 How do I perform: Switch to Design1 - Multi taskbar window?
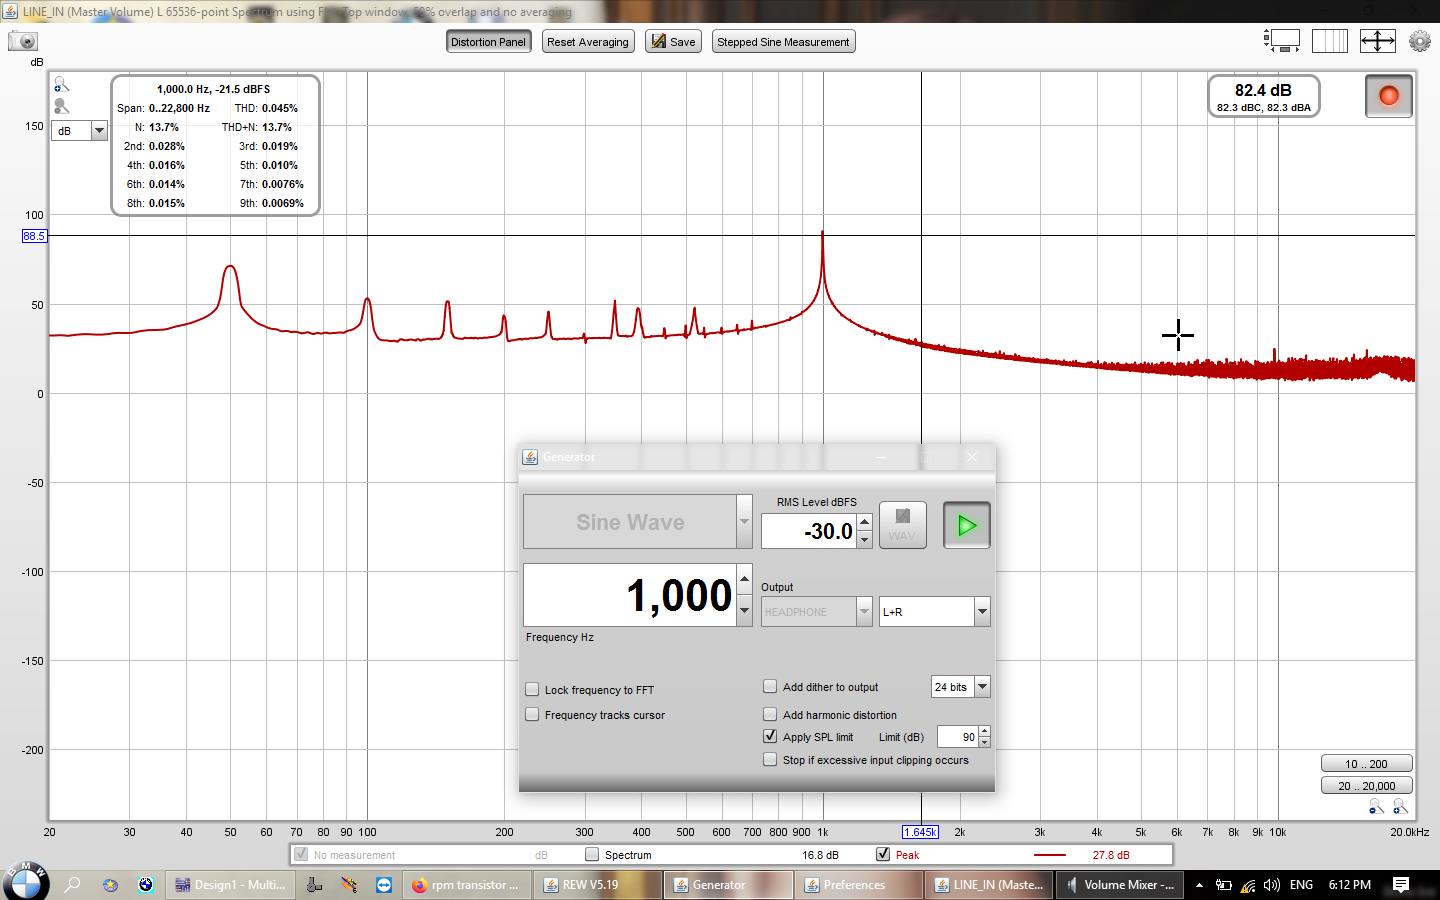[230, 884]
